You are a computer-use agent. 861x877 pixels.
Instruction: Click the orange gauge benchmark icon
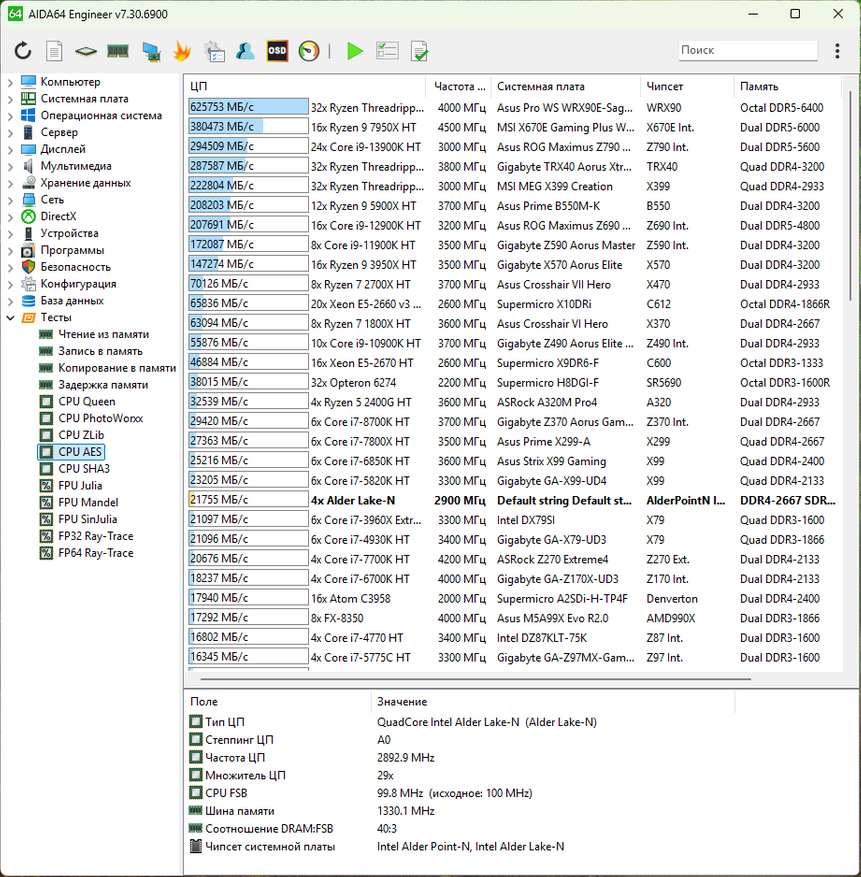tap(309, 51)
